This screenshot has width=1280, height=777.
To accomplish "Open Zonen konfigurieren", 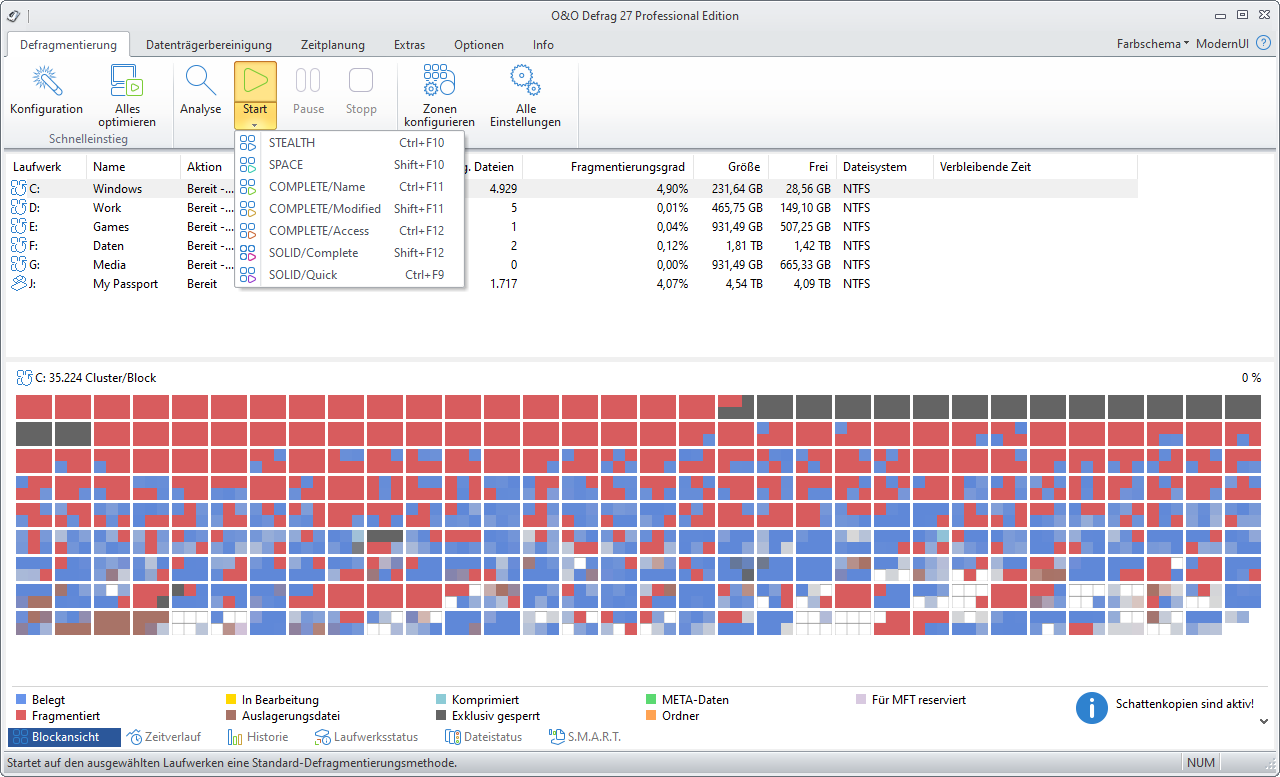I will coord(439,81).
